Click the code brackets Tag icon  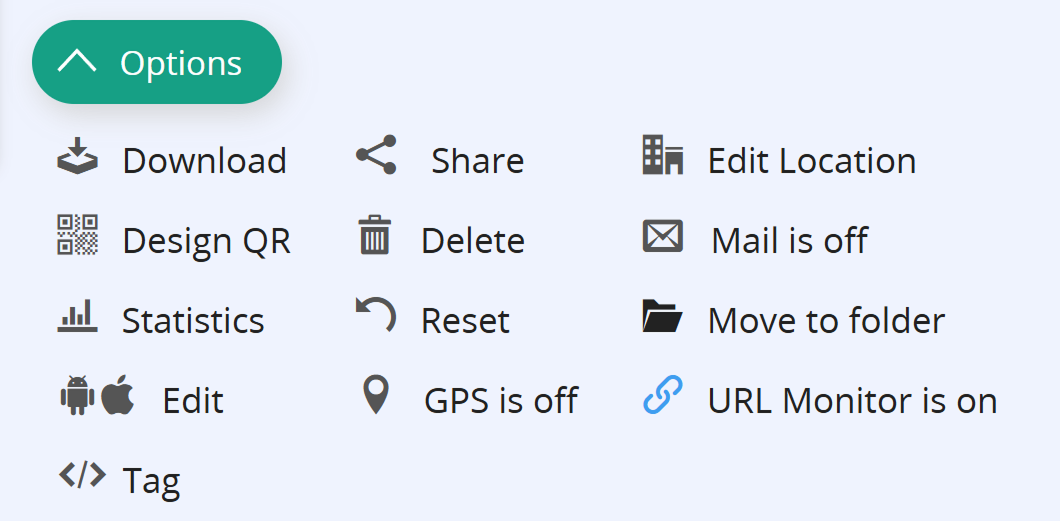coord(81,476)
